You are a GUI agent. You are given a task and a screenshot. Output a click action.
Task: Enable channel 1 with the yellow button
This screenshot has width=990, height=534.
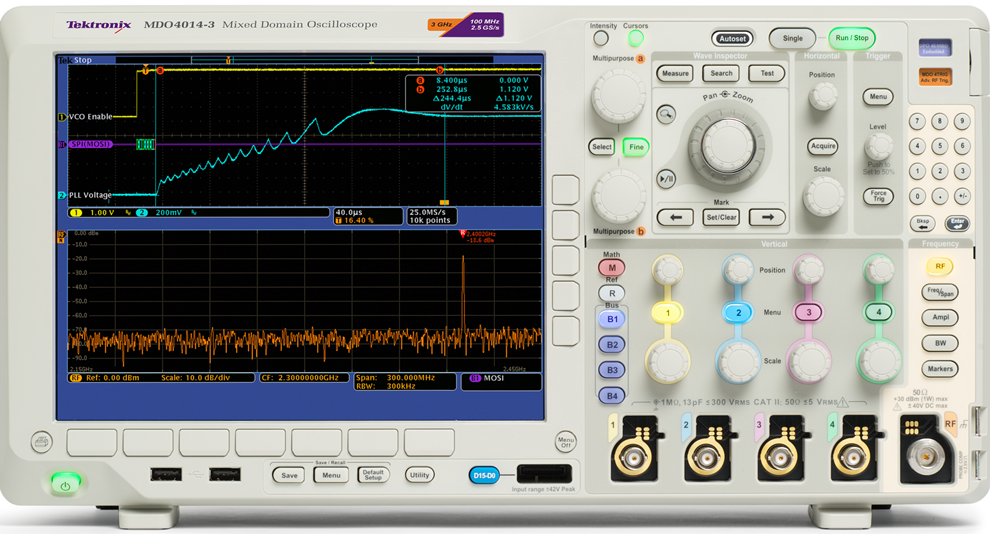pyautogui.click(x=667, y=313)
